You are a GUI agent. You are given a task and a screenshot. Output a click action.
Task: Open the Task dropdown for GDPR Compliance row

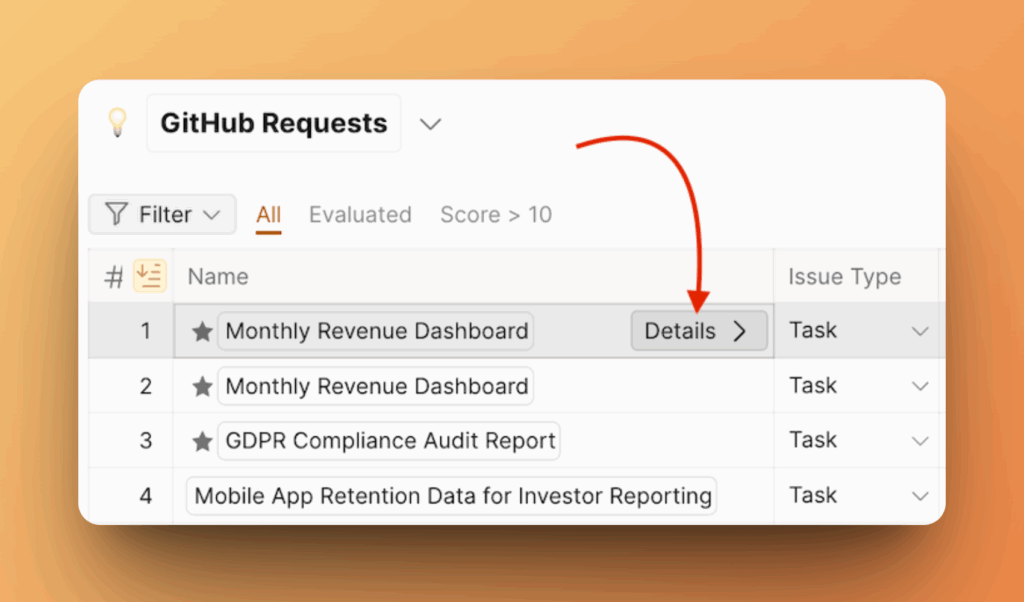pyautogui.click(x=920, y=441)
